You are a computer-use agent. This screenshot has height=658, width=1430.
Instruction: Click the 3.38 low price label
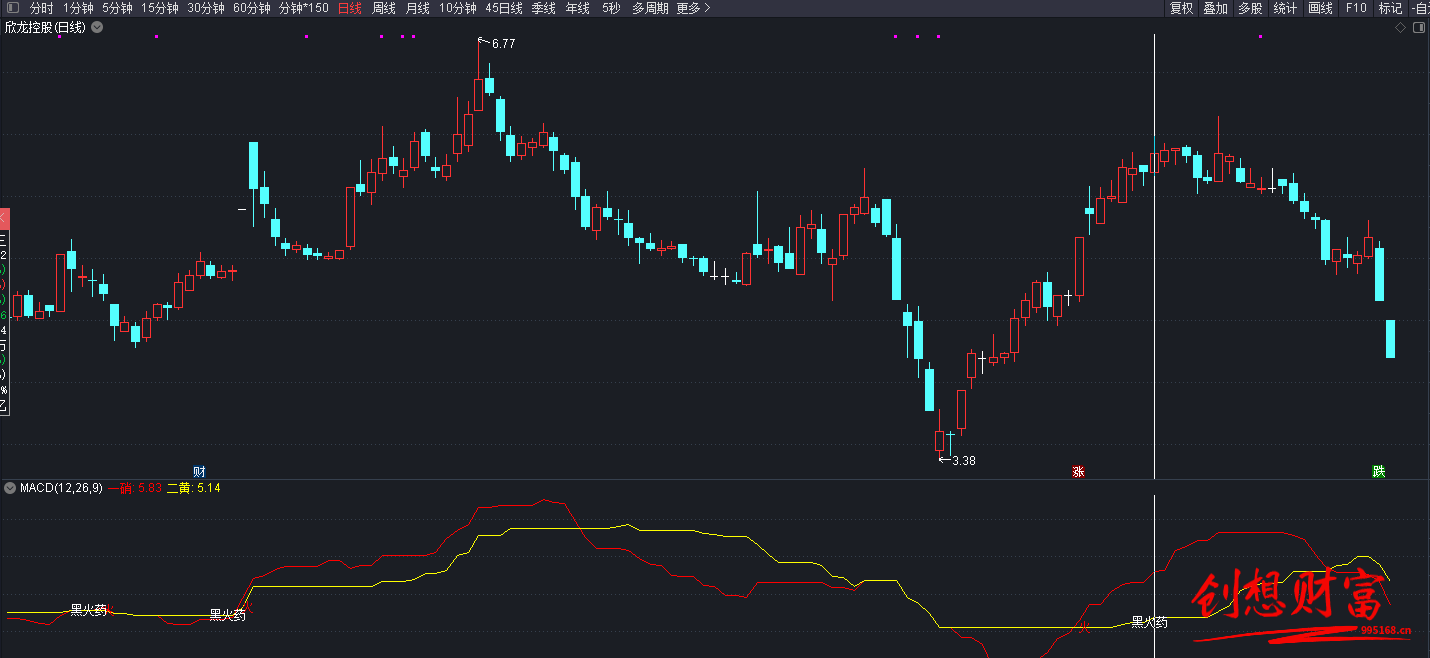(964, 461)
